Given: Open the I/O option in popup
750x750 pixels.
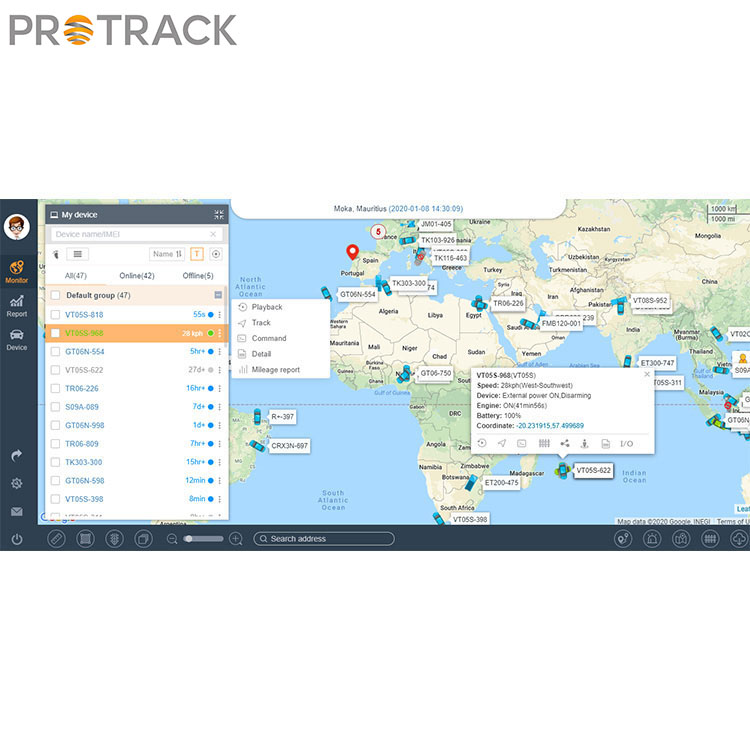Looking at the screenshot, I should click(x=627, y=444).
